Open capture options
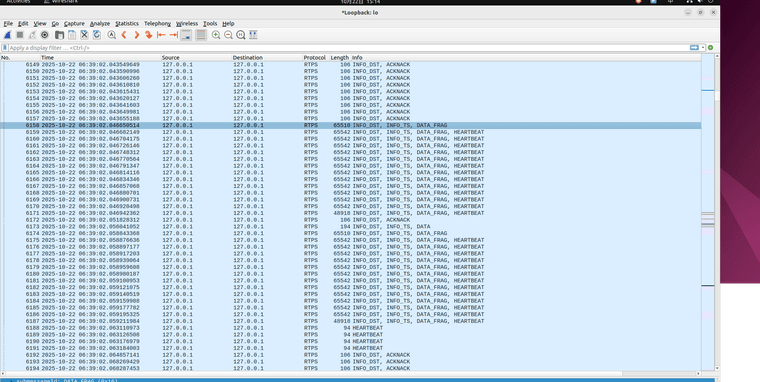Image resolution: width=760 pixels, height=382 pixels. [45, 35]
